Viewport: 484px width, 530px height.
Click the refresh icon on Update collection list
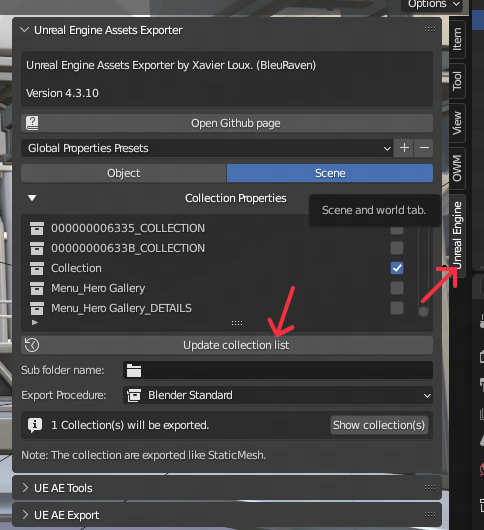[x=32, y=345]
